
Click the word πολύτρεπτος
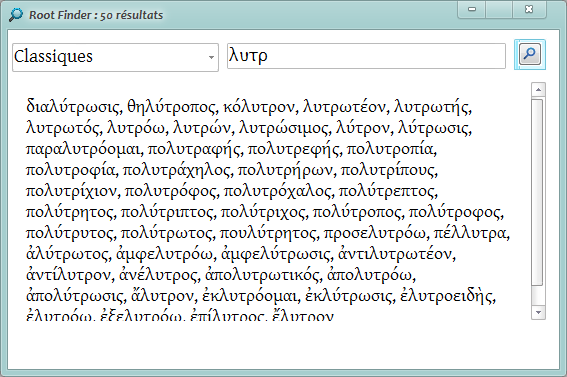(386, 191)
